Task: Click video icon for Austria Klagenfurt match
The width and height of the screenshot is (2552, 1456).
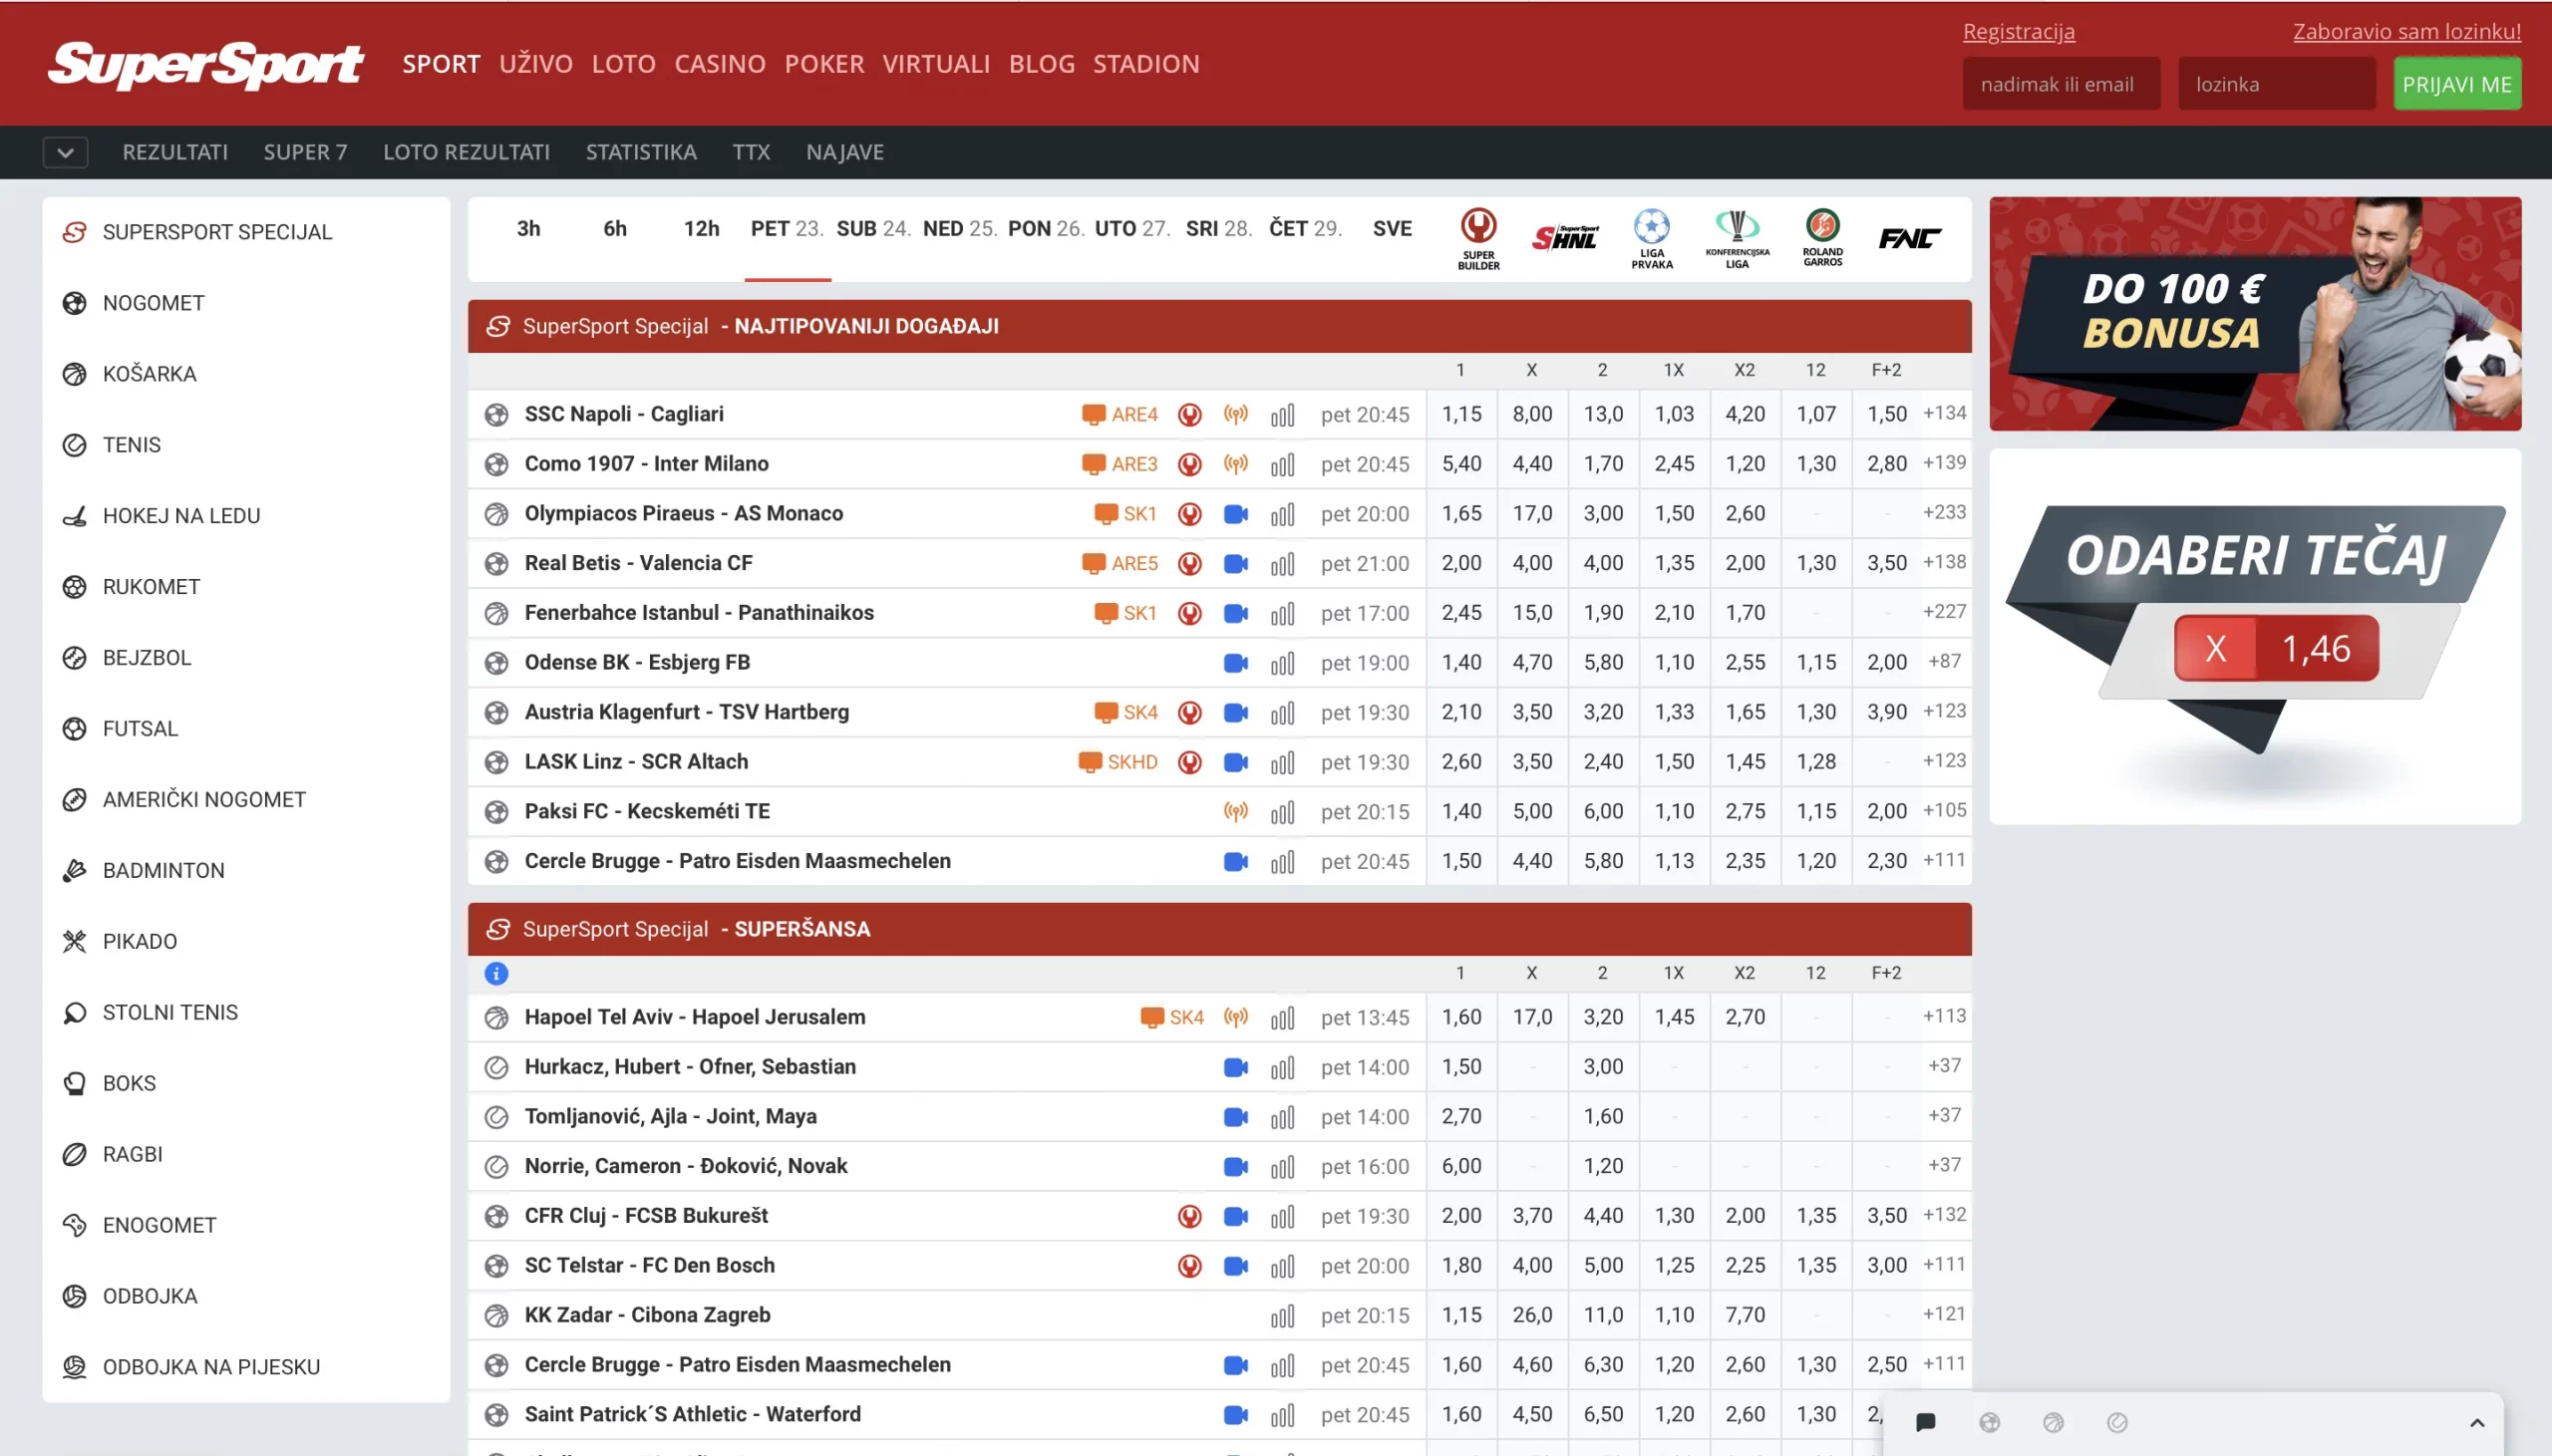Action: coord(1236,712)
